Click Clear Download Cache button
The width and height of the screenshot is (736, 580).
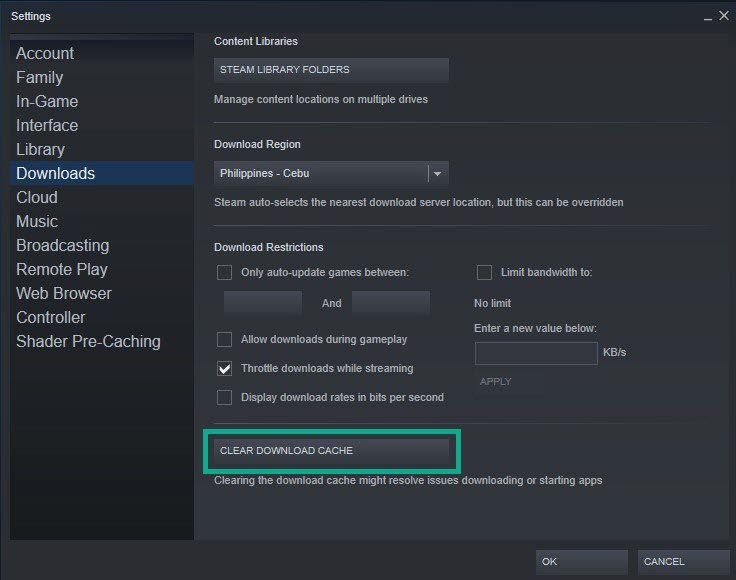coord(331,450)
